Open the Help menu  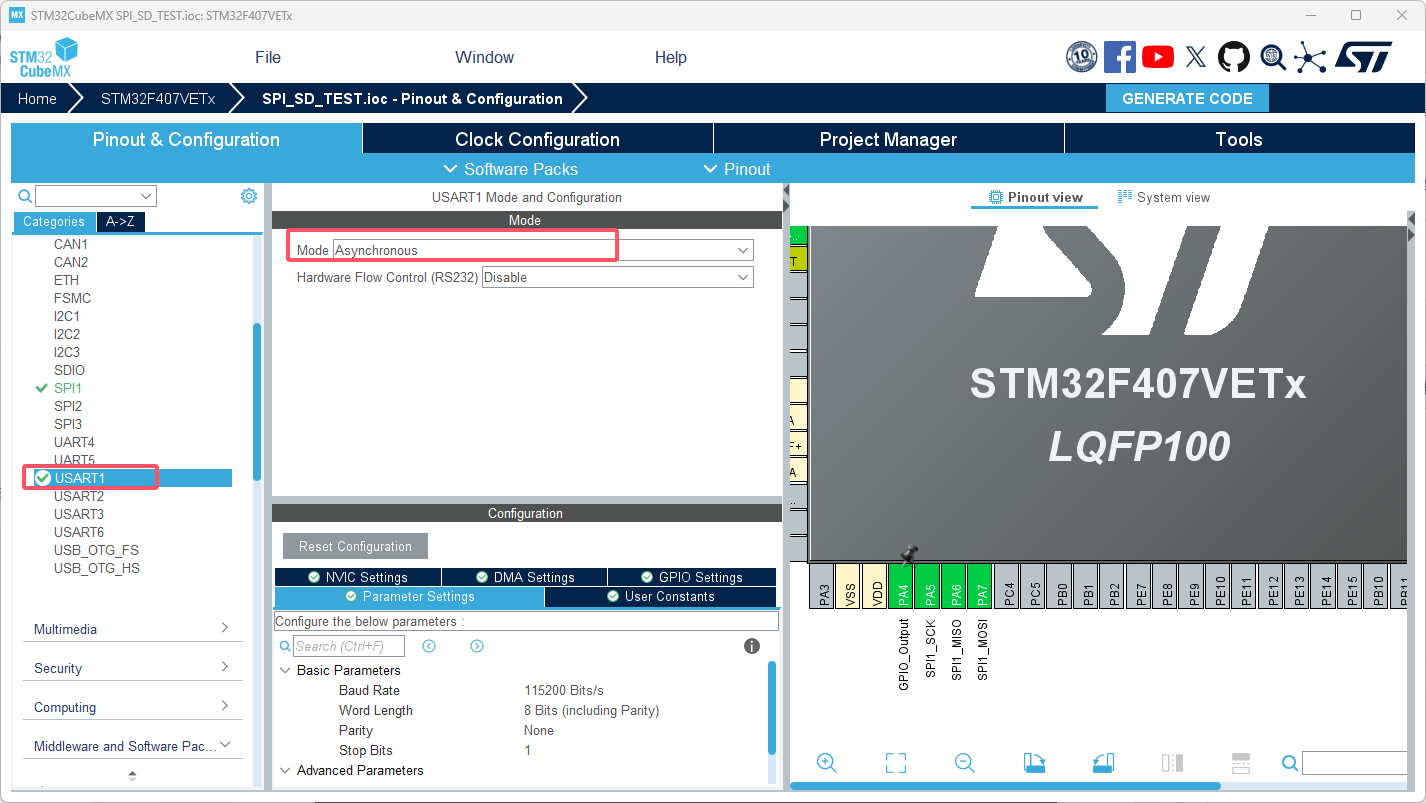click(670, 57)
